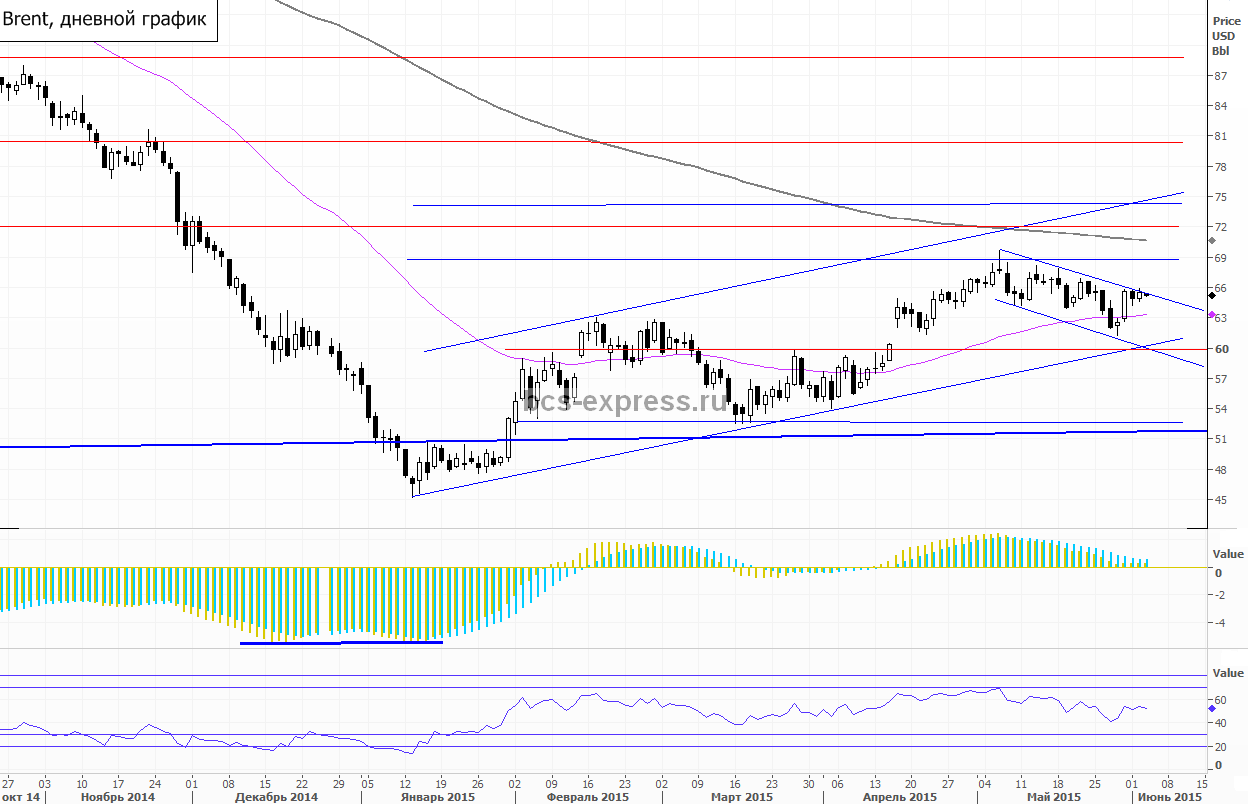Select the thick blue line under MACD histogram
Viewport: 1248px width, 804px height.
341,643
